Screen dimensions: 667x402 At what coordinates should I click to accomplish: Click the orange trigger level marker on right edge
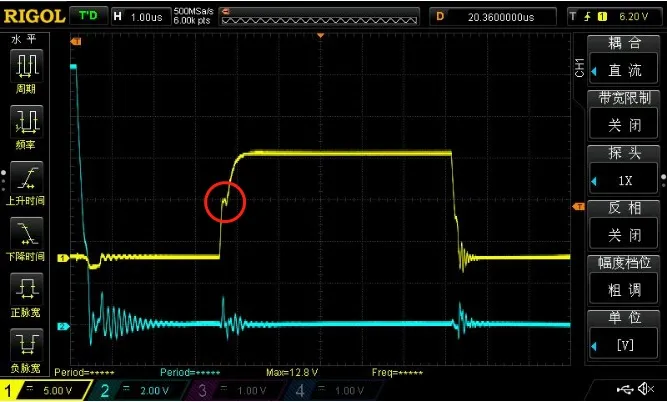pyautogui.click(x=577, y=206)
